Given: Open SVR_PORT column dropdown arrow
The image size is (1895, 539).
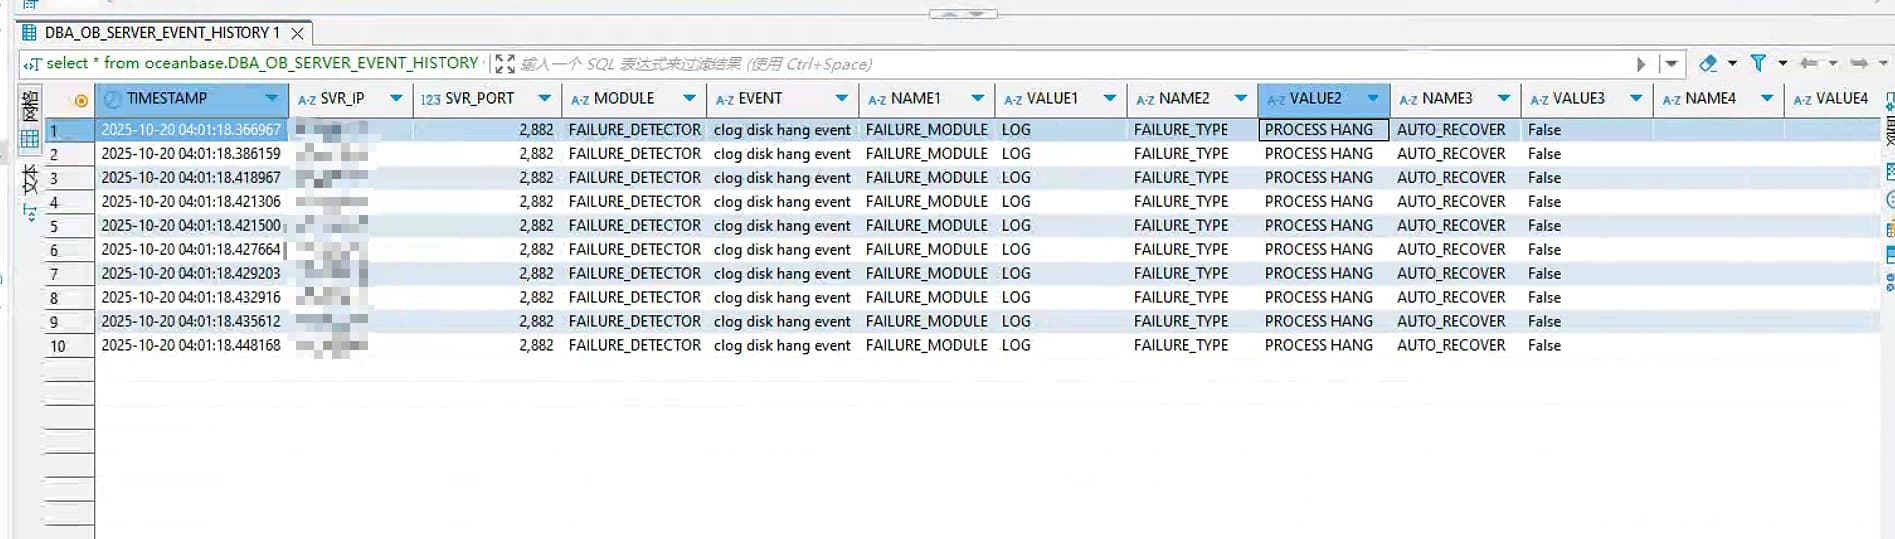Looking at the screenshot, I should point(544,98).
